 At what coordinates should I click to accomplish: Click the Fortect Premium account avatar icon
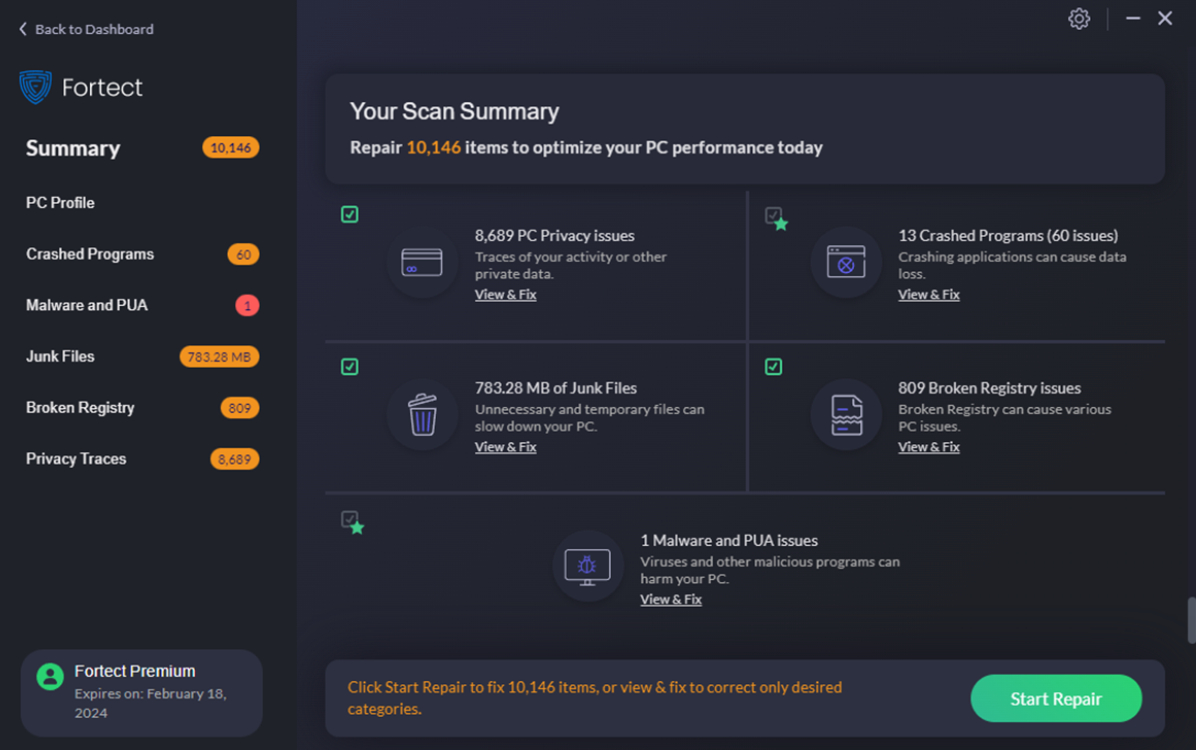50,677
